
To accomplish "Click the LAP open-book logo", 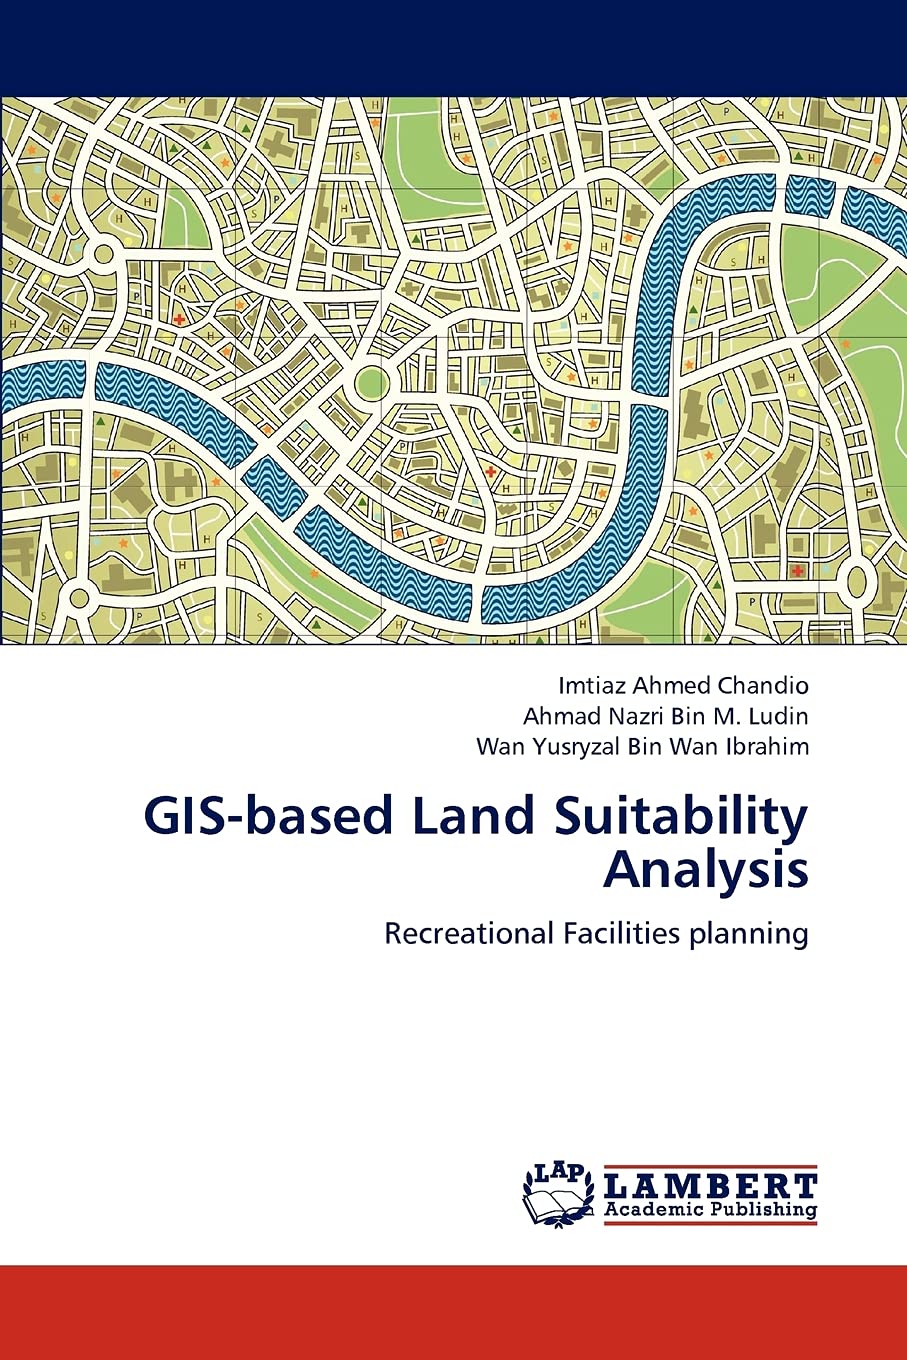I will click(x=558, y=1192).
